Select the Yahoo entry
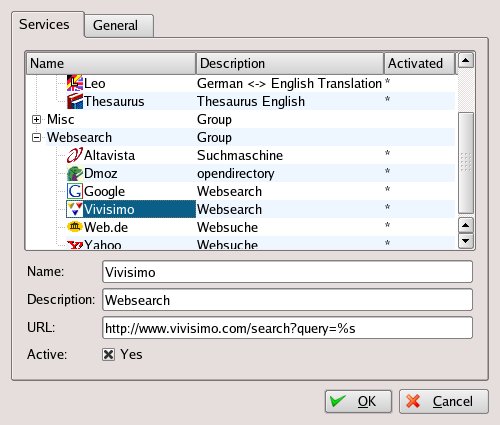This screenshot has width=500, height=425. (x=103, y=245)
